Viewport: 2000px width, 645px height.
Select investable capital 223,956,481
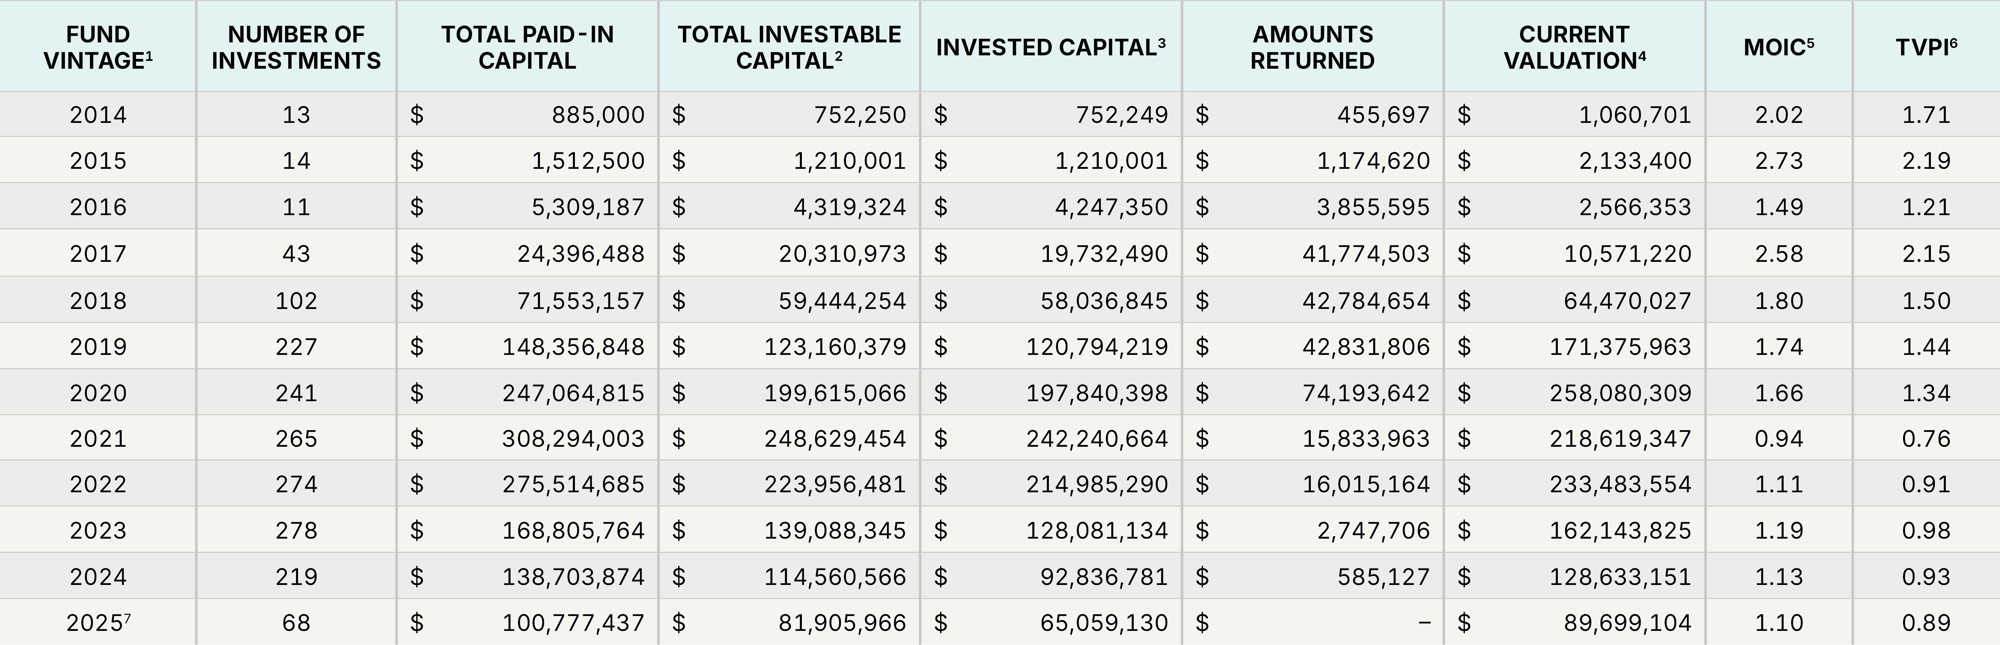(835, 485)
